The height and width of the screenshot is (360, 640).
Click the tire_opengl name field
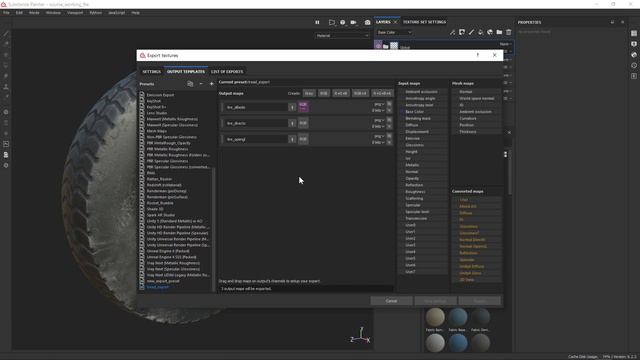(x=256, y=139)
